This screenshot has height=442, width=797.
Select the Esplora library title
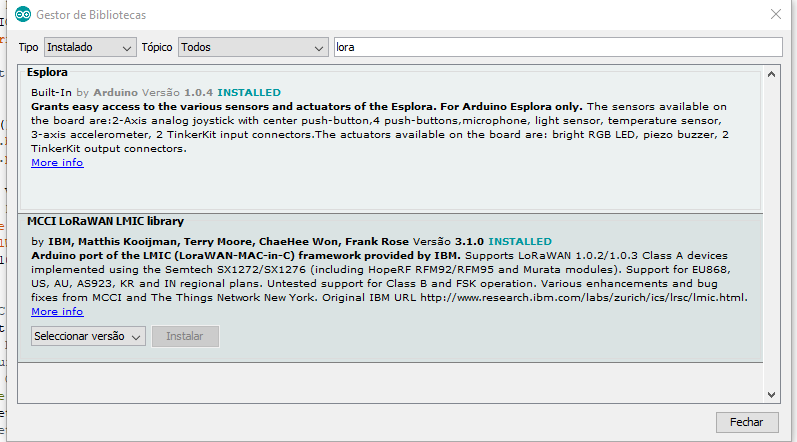coord(48,73)
